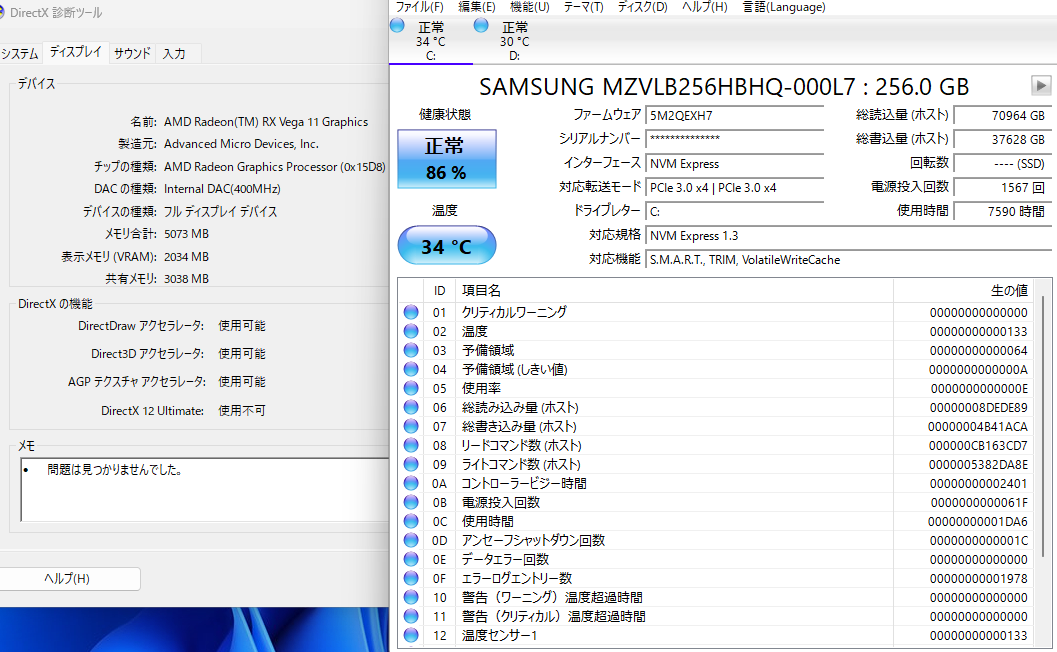The height and width of the screenshot is (652, 1057).
Task: Open 言語(Language) menu
Action: point(784,7)
